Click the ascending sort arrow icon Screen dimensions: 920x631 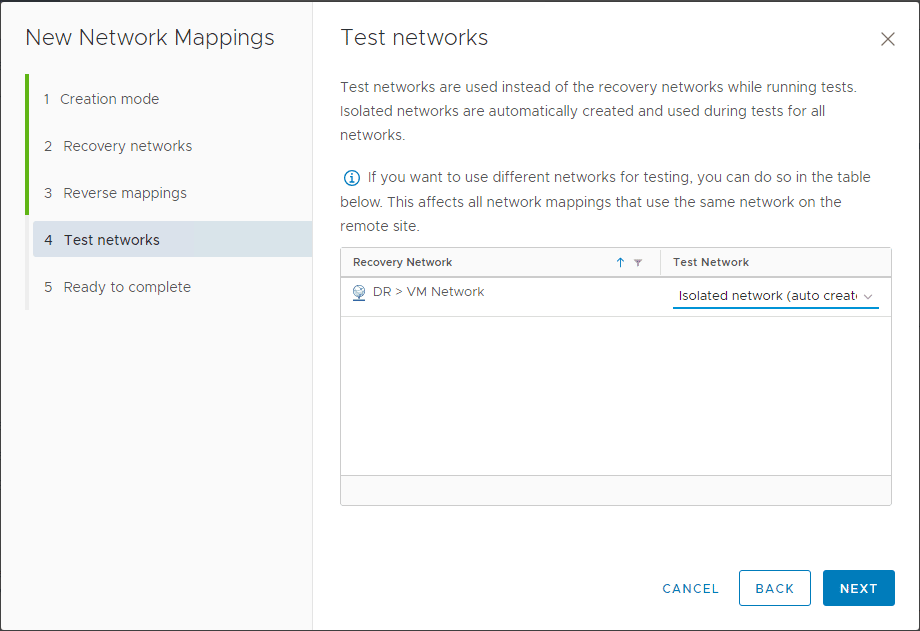point(620,263)
